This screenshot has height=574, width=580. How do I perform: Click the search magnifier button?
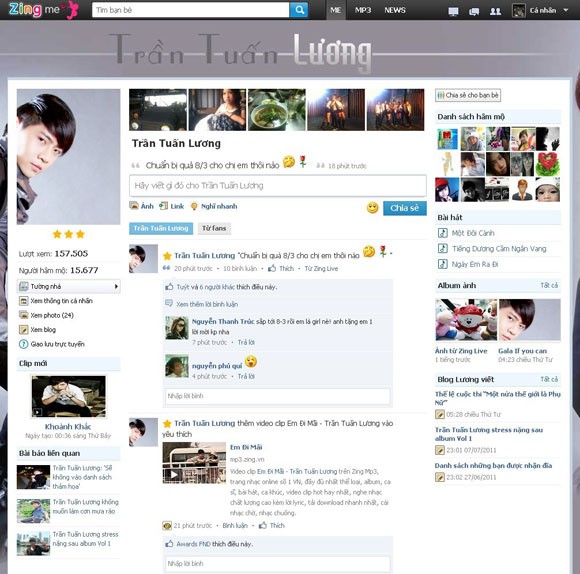pos(299,10)
